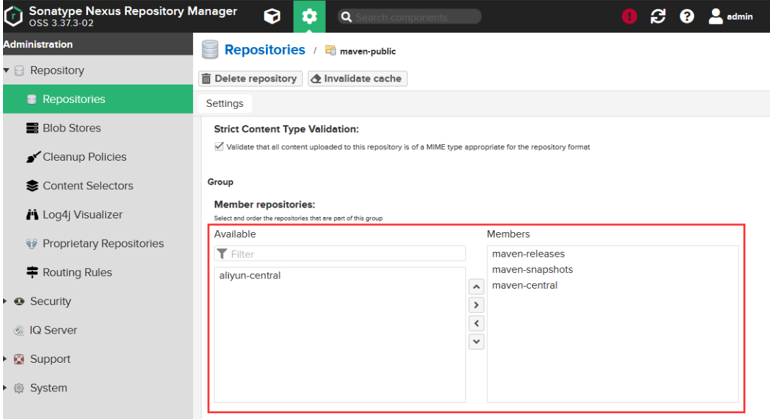Open Content Selectors
This screenshot has height=419, width=770.
click(88, 186)
